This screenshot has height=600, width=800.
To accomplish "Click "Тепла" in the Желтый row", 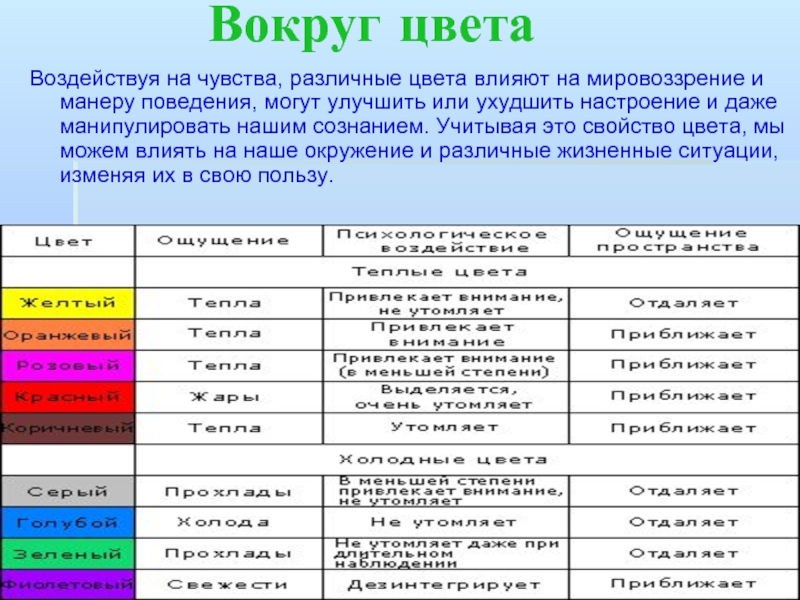I will tap(225, 303).
